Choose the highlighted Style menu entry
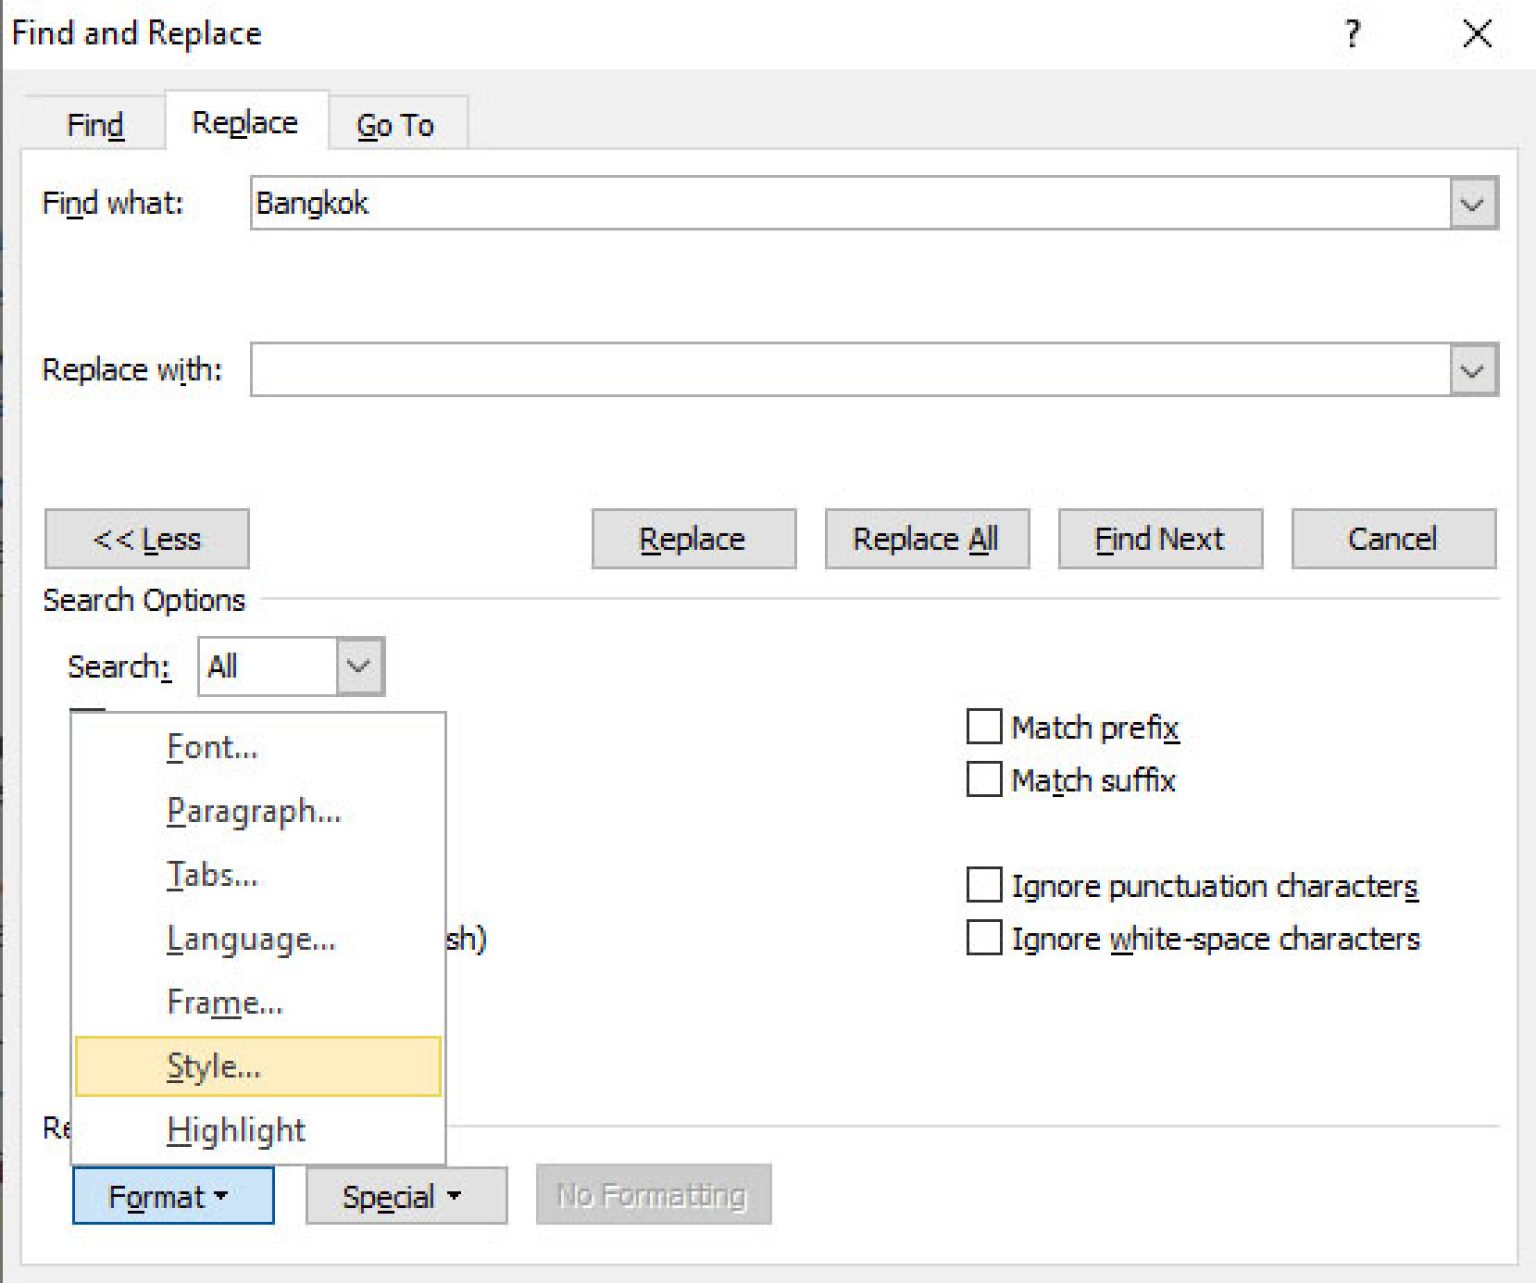The height and width of the screenshot is (1283, 1536). click(x=213, y=1066)
